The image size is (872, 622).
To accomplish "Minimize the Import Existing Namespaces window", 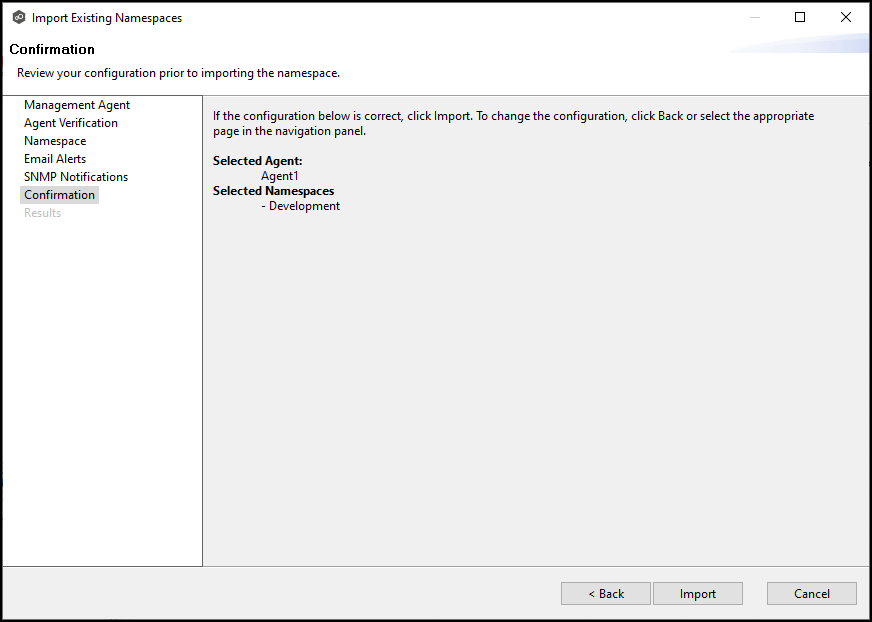I will (x=754, y=17).
